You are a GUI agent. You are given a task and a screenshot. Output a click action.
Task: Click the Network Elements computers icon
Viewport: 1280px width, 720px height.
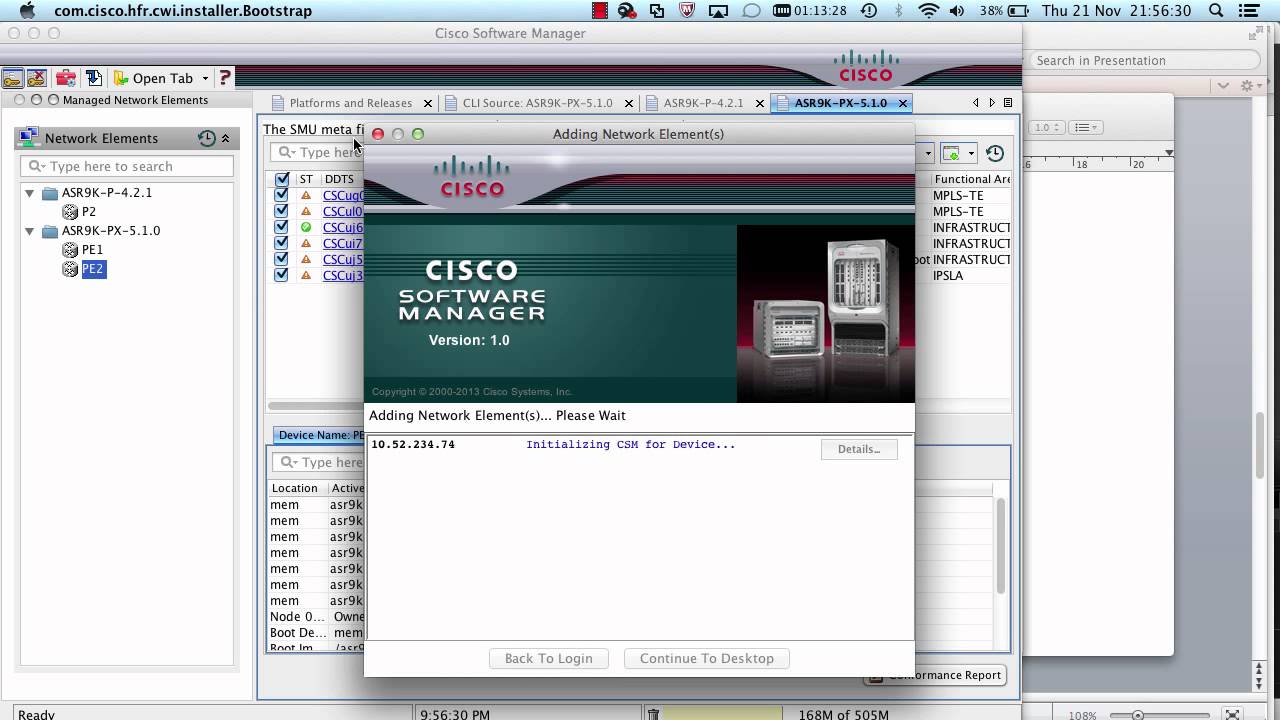pos(29,138)
